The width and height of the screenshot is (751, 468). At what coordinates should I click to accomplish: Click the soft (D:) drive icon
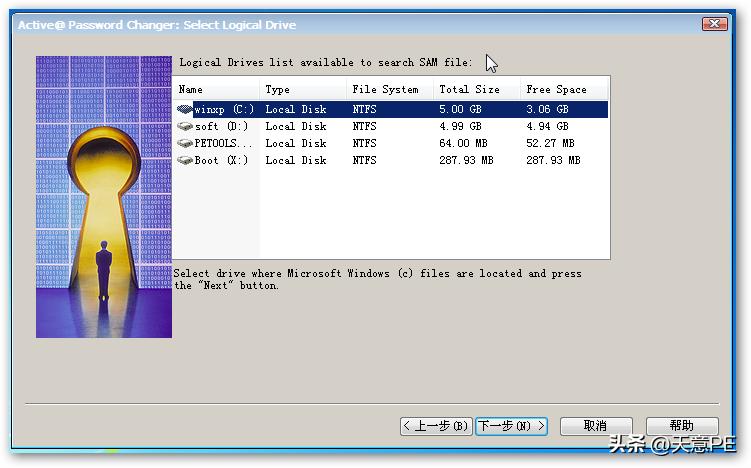point(185,127)
